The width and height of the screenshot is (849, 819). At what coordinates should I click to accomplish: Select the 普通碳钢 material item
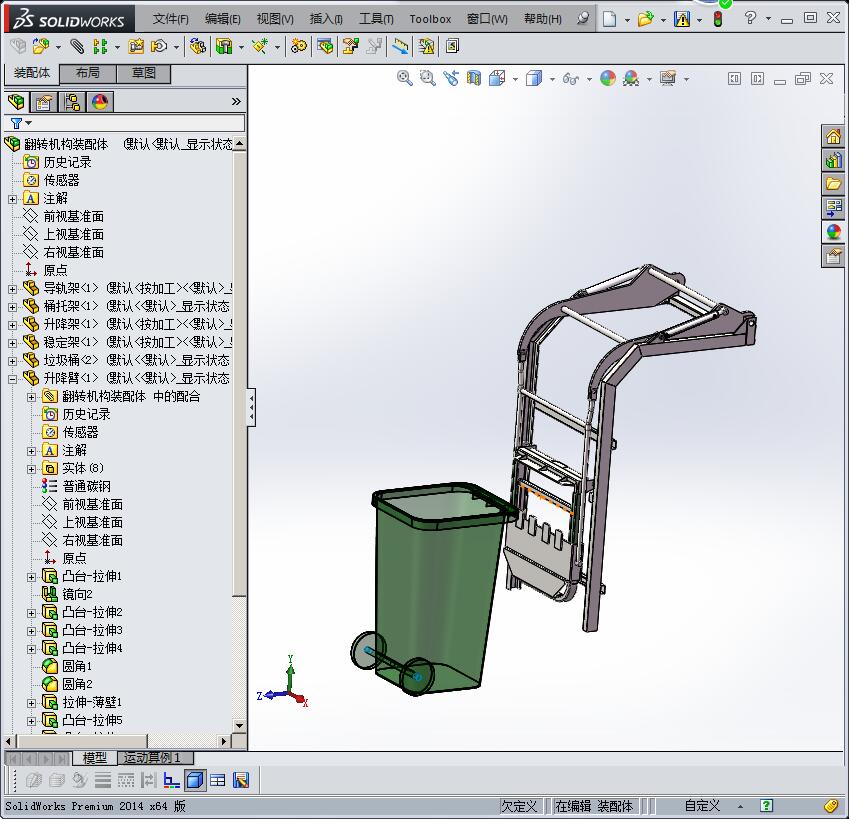pos(87,486)
